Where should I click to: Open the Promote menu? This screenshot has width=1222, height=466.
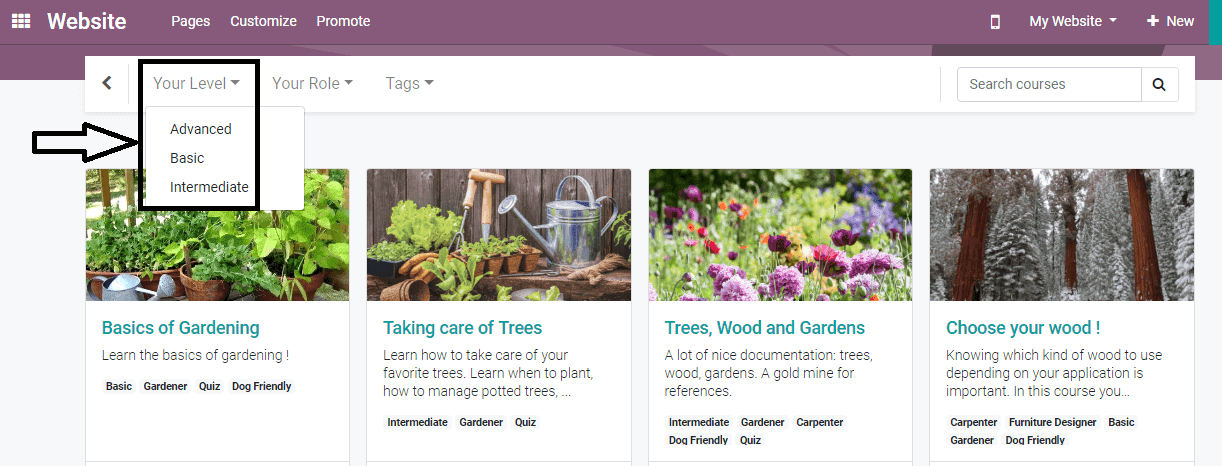pos(343,21)
